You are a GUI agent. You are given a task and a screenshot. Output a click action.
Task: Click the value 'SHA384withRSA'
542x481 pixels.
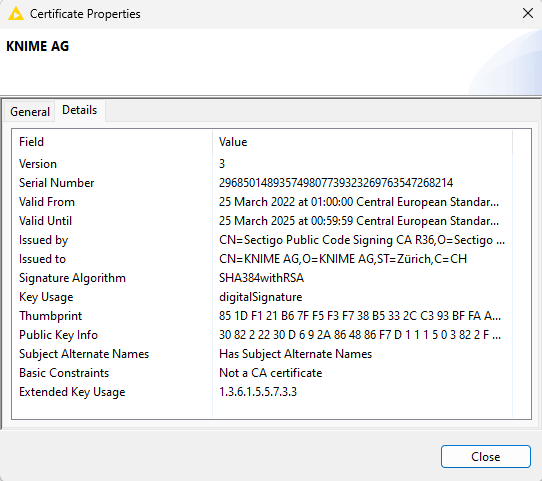pos(261,278)
